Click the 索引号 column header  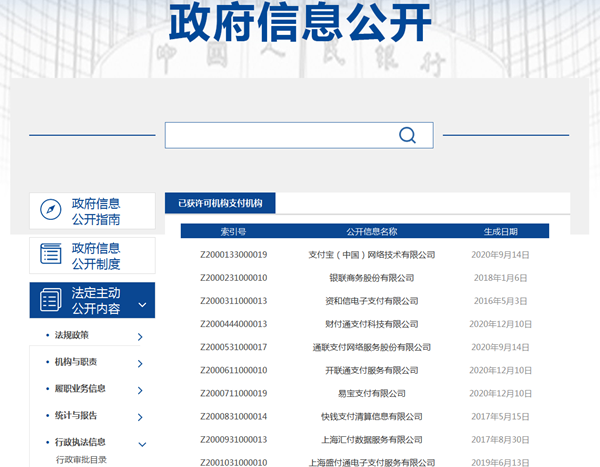[233, 232]
